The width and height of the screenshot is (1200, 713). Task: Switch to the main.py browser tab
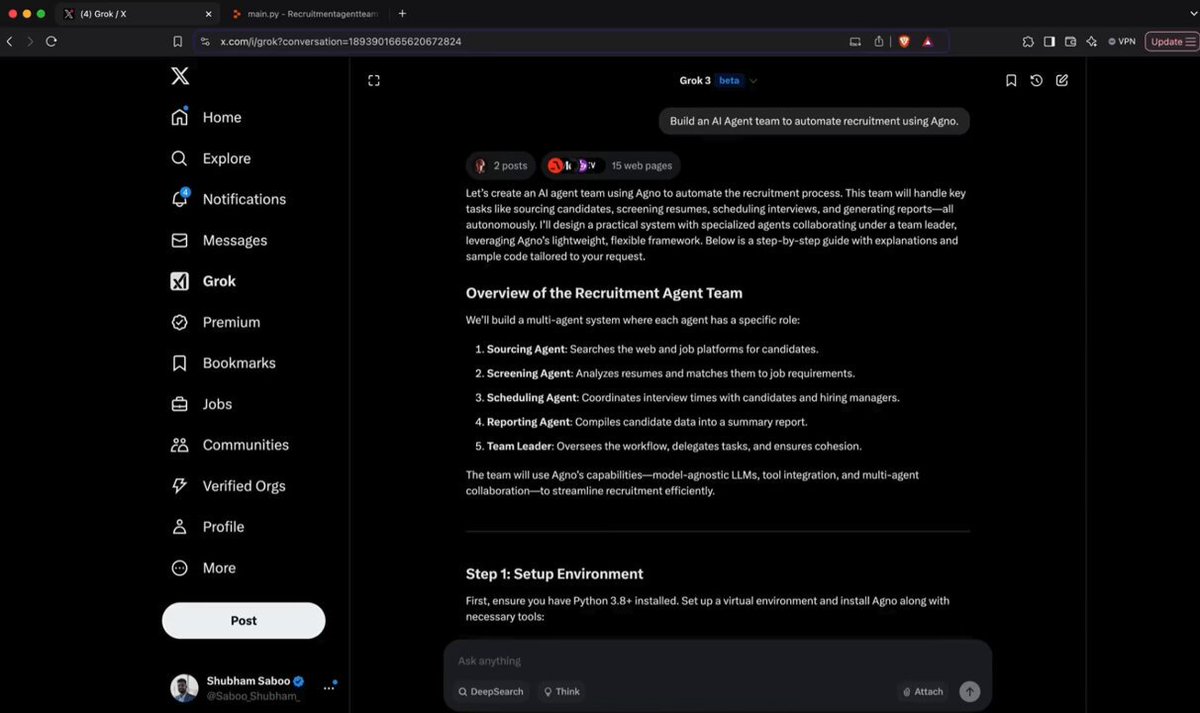(x=304, y=14)
